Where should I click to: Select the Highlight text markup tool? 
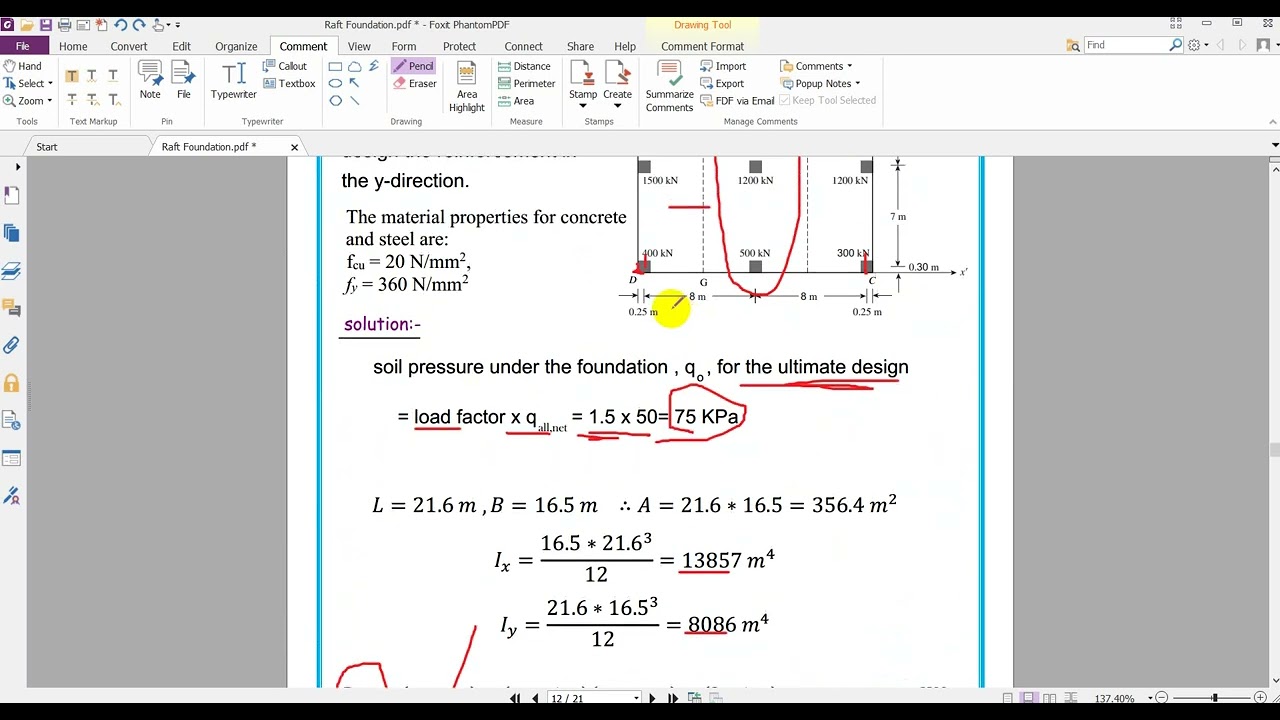click(72, 76)
